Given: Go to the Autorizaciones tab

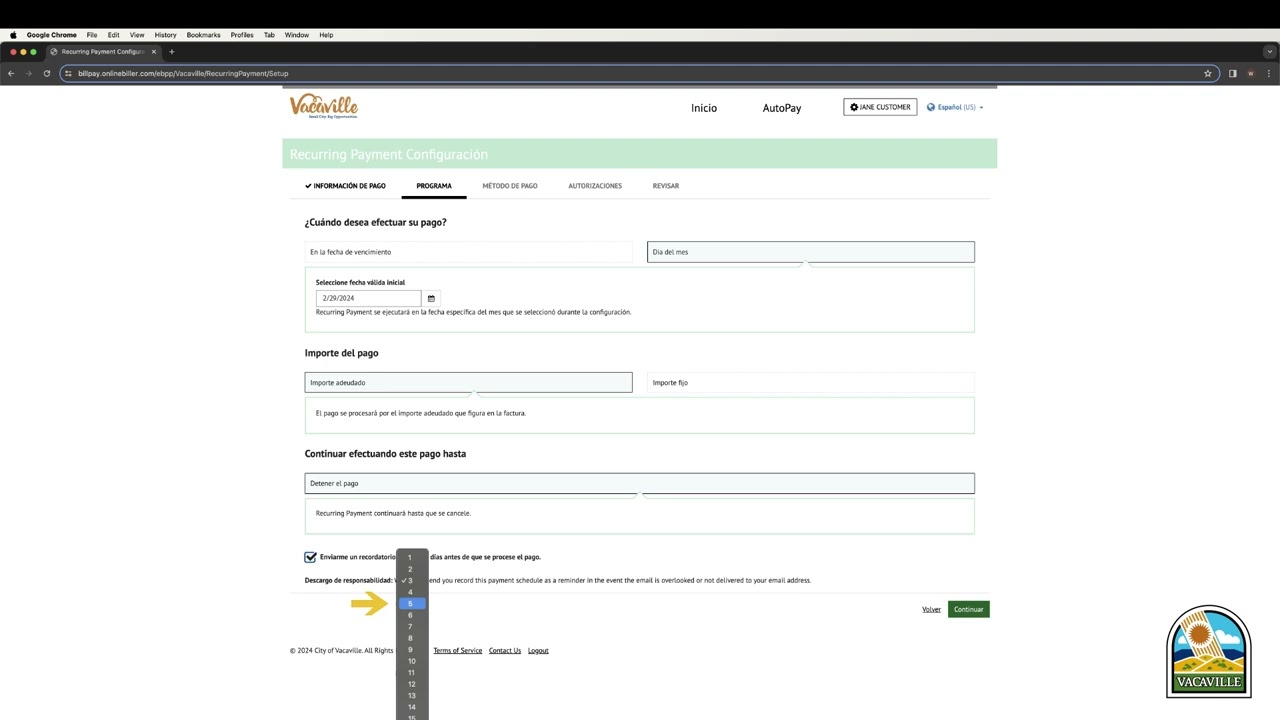Looking at the screenshot, I should pyautogui.click(x=595, y=186).
